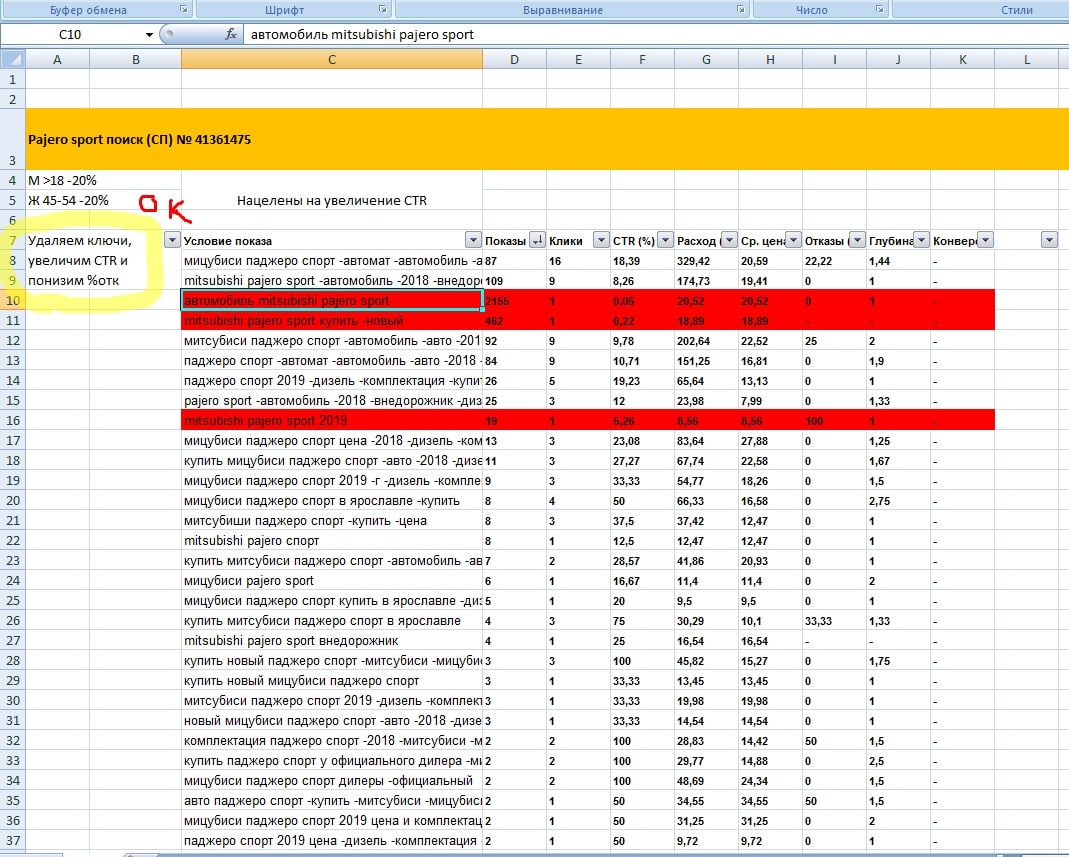Select row 10 header
This screenshot has height=857, width=1069.
click(13, 301)
